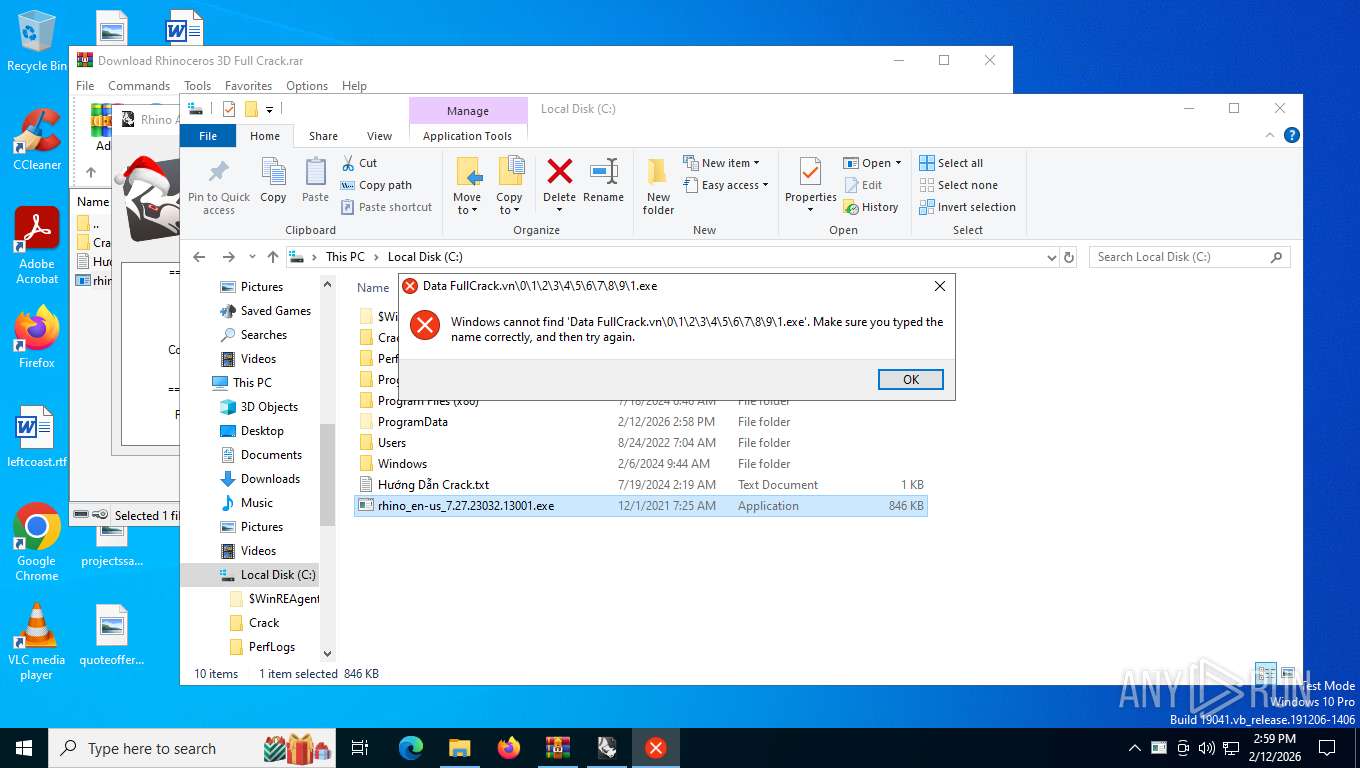Image resolution: width=1360 pixels, height=768 pixels.
Task: Open the Favorites menu in WinRAR
Action: [x=248, y=86]
